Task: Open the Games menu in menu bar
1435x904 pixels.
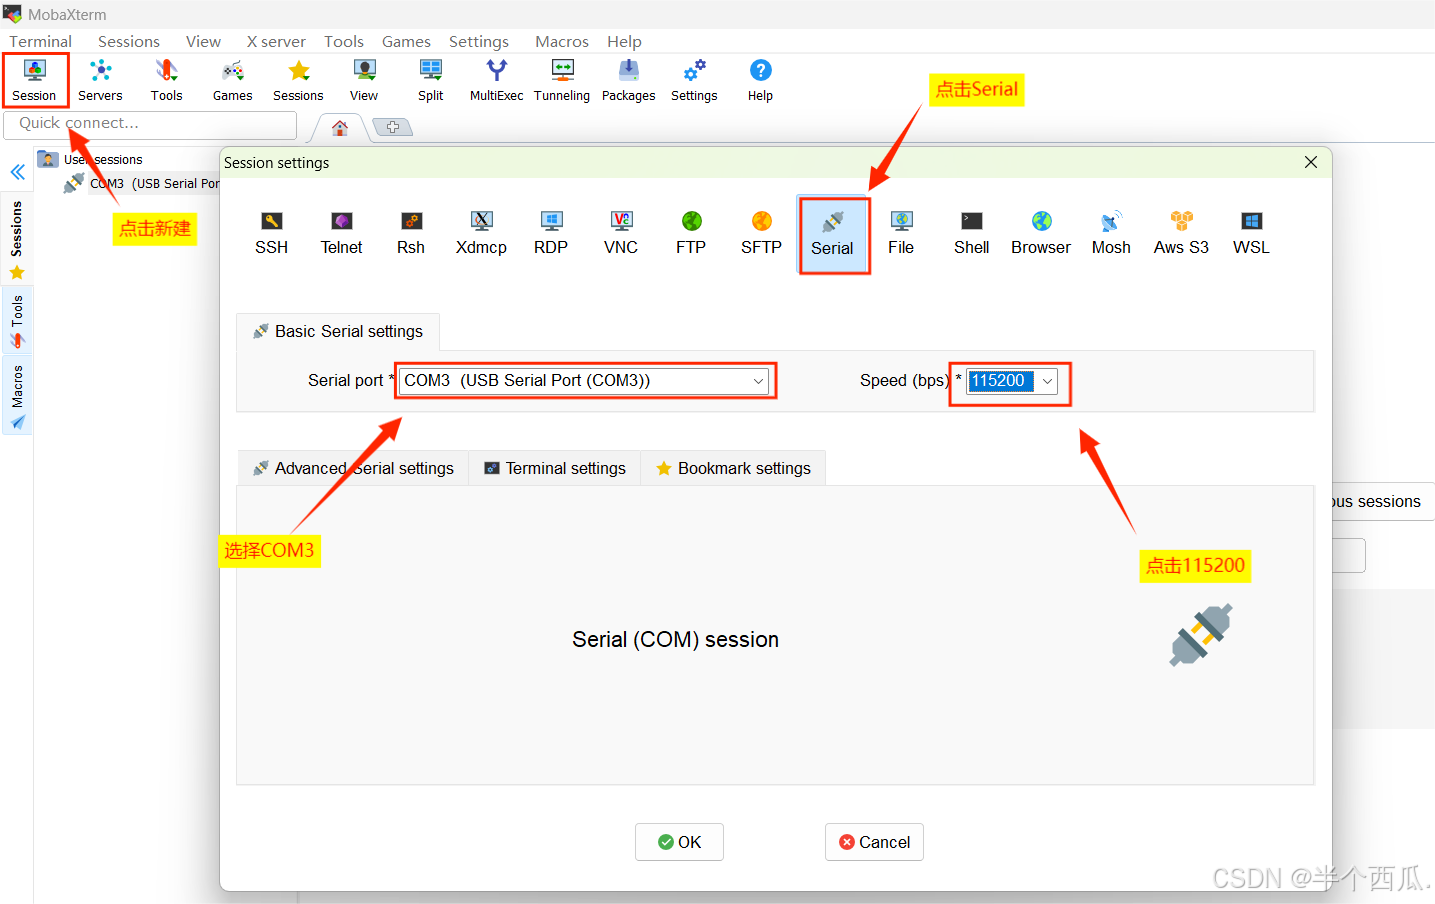Action: [406, 41]
